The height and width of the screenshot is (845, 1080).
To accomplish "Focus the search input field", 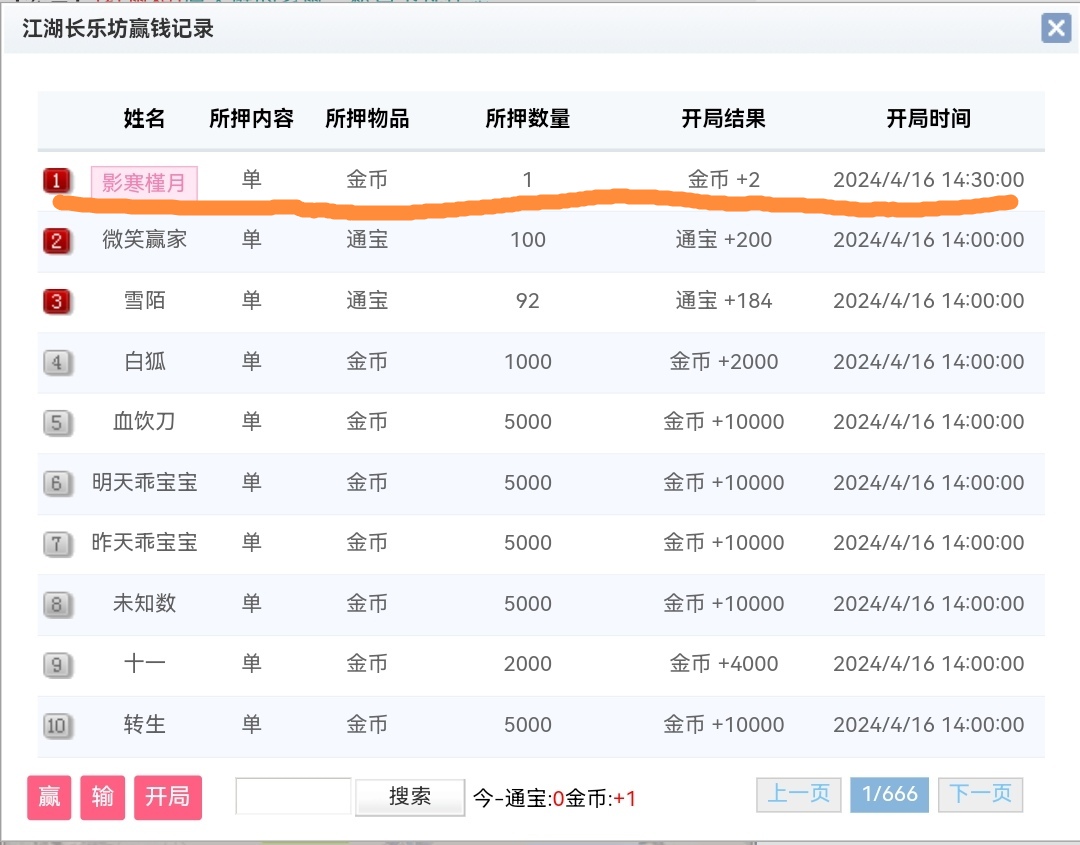I will pos(293,796).
